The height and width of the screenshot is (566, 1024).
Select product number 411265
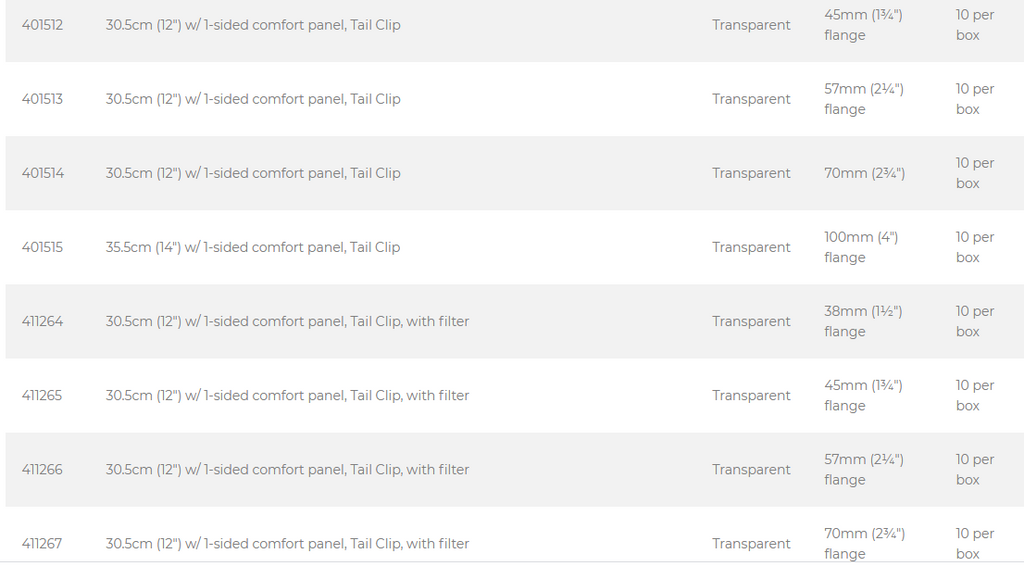click(x=42, y=396)
